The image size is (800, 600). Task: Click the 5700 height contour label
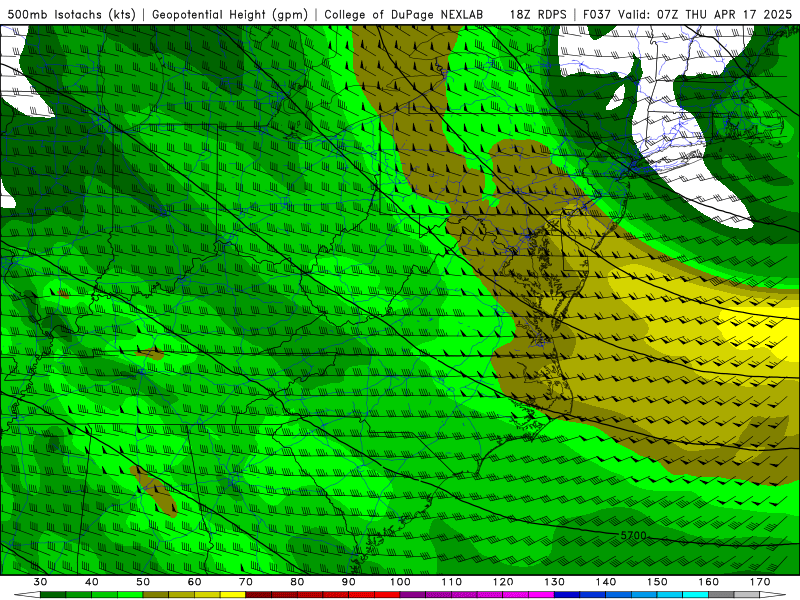(633, 535)
